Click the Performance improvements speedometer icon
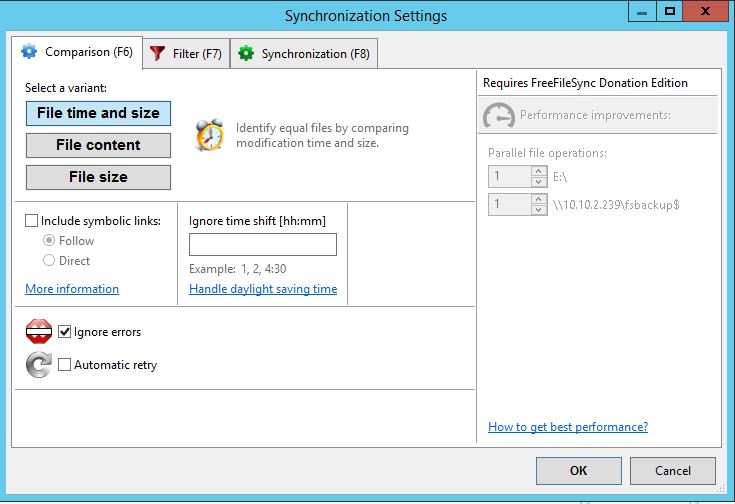Viewport: 735px width, 504px height. click(499, 115)
